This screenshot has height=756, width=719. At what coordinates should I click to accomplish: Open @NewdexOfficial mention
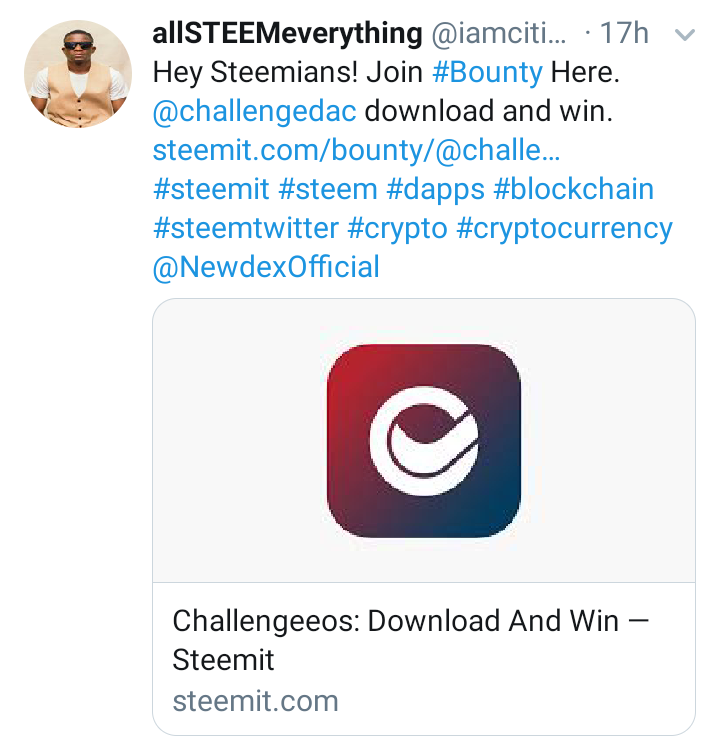coord(266,267)
